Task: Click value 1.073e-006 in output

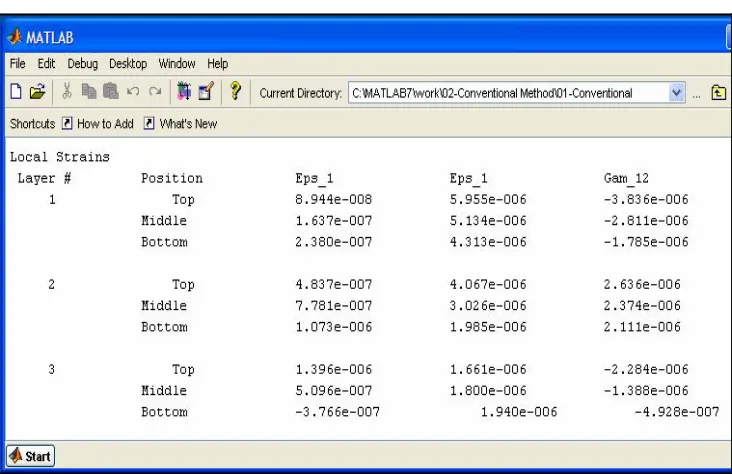Action: pos(334,327)
